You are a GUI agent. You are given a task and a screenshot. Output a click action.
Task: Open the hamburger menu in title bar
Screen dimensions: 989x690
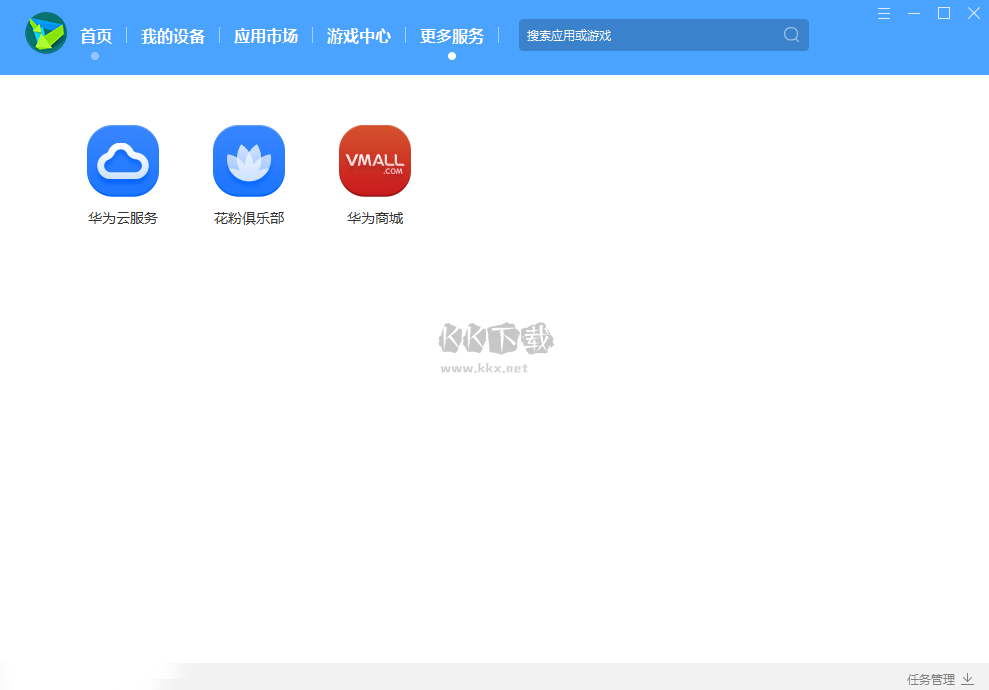884,13
